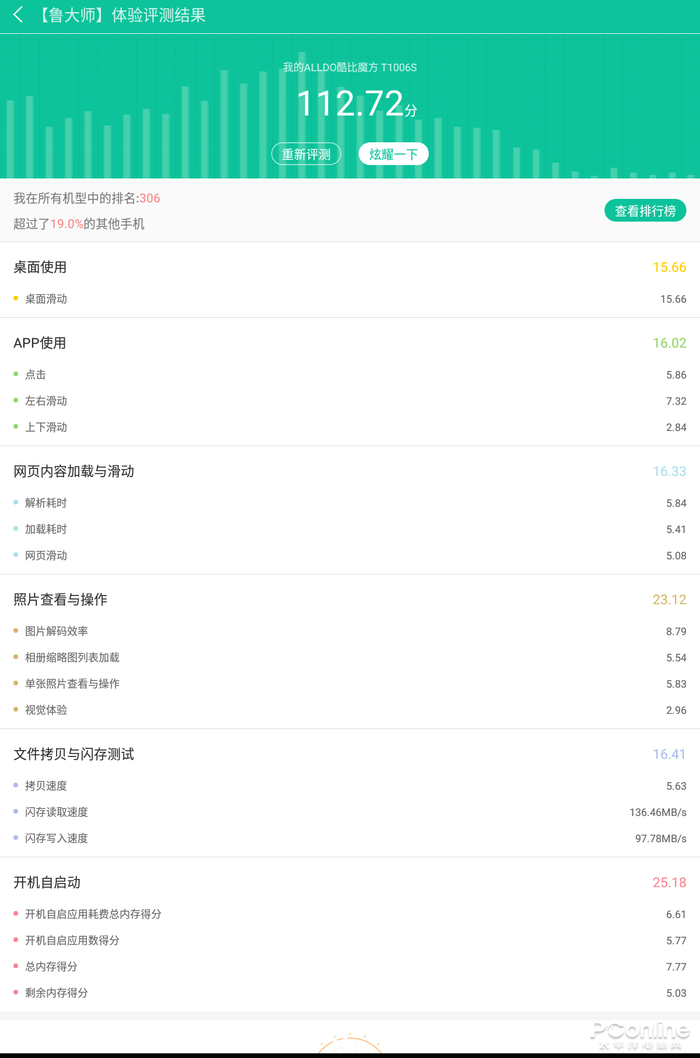Select the 网页内容加载与滑动 heading
The height and width of the screenshot is (1058, 700).
(x=74, y=471)
